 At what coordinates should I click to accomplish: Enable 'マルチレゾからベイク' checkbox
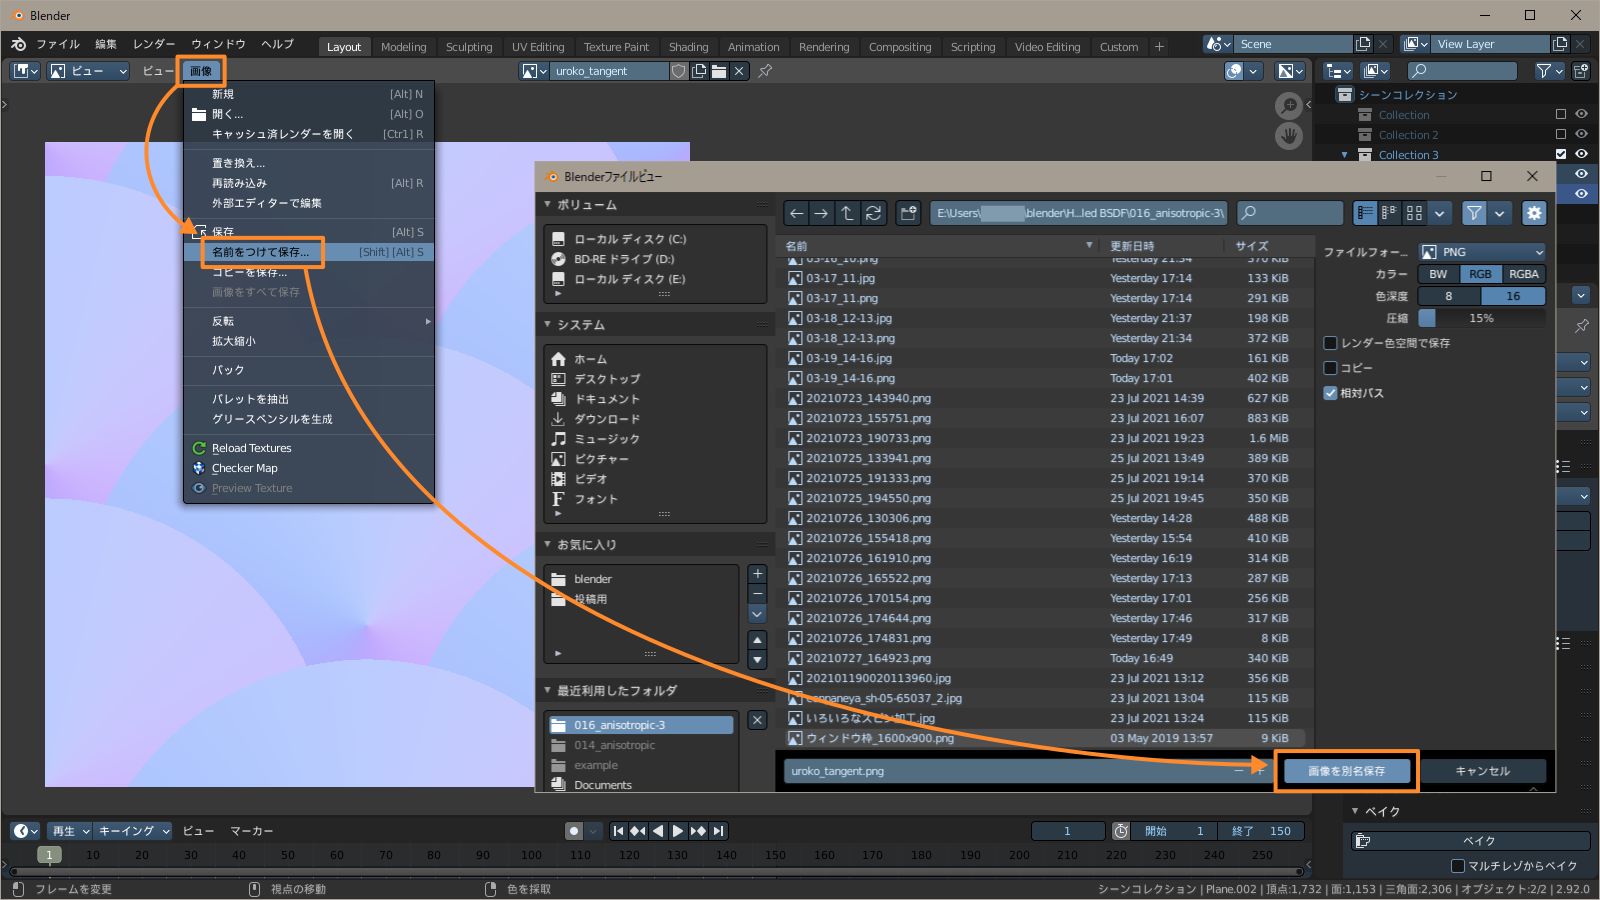click(x=1457, y=866)
